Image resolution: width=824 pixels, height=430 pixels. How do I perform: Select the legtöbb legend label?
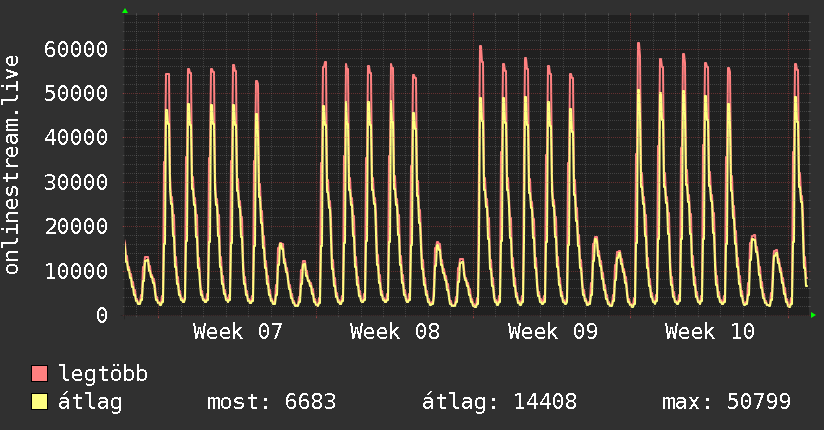[103, 374]
